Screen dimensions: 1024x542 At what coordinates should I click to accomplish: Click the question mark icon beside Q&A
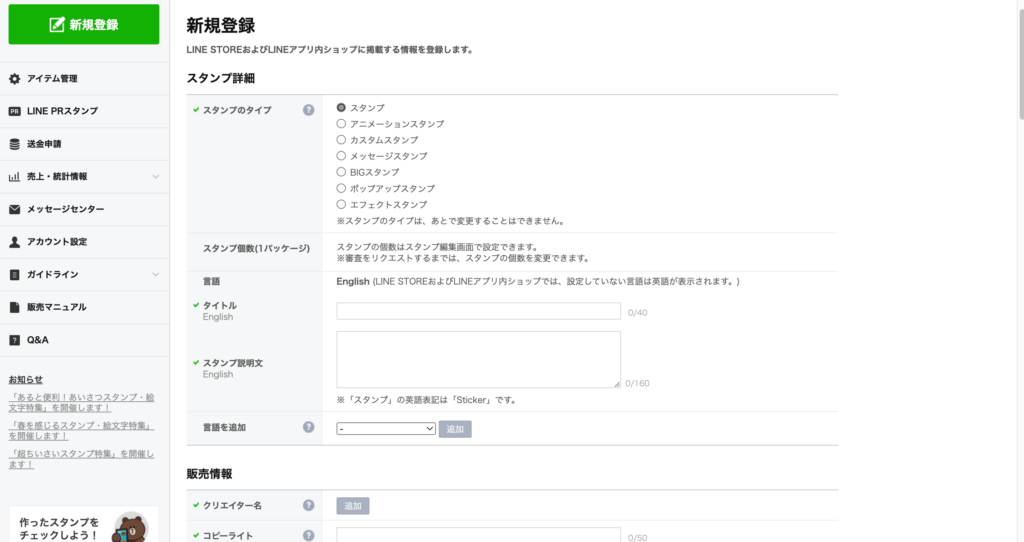tap(14, 340)
